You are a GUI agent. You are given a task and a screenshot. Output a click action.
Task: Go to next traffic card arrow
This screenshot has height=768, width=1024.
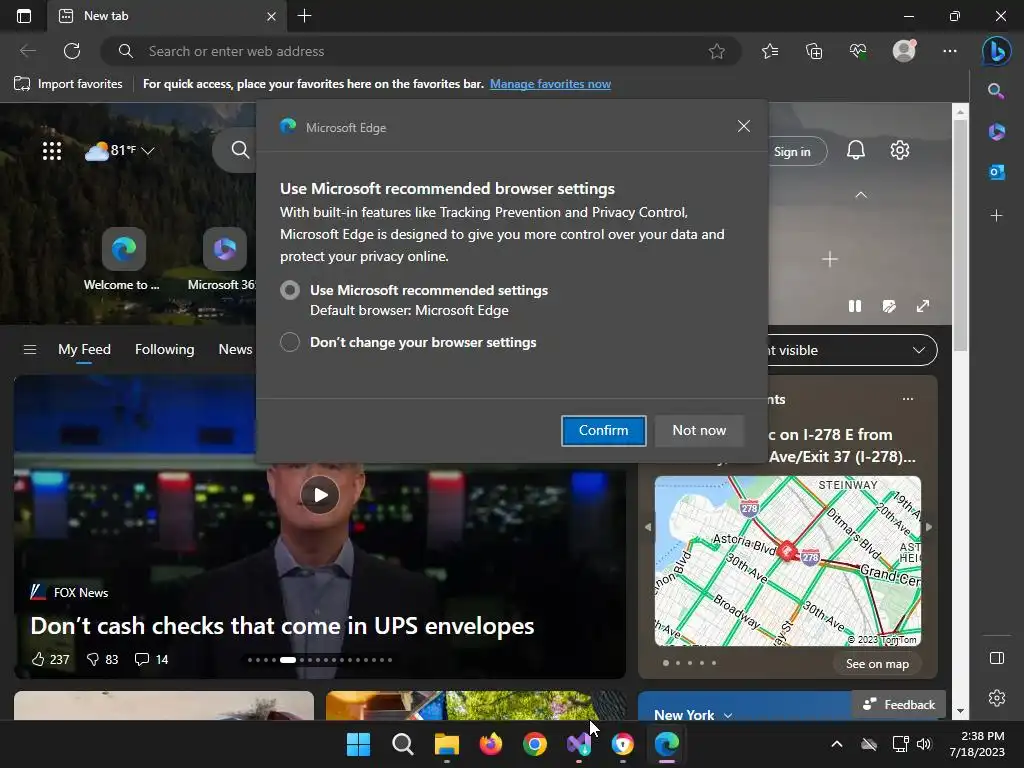click(929, 526)
